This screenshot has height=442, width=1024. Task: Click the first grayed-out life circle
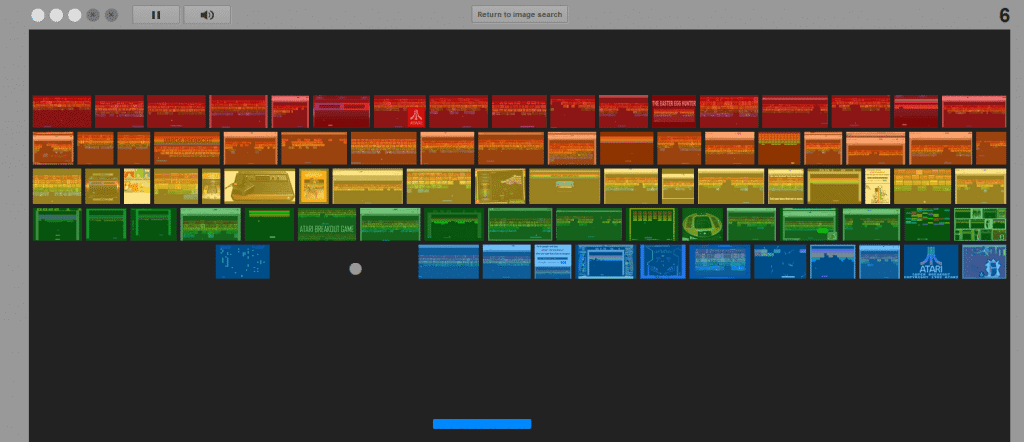point(93,15)
